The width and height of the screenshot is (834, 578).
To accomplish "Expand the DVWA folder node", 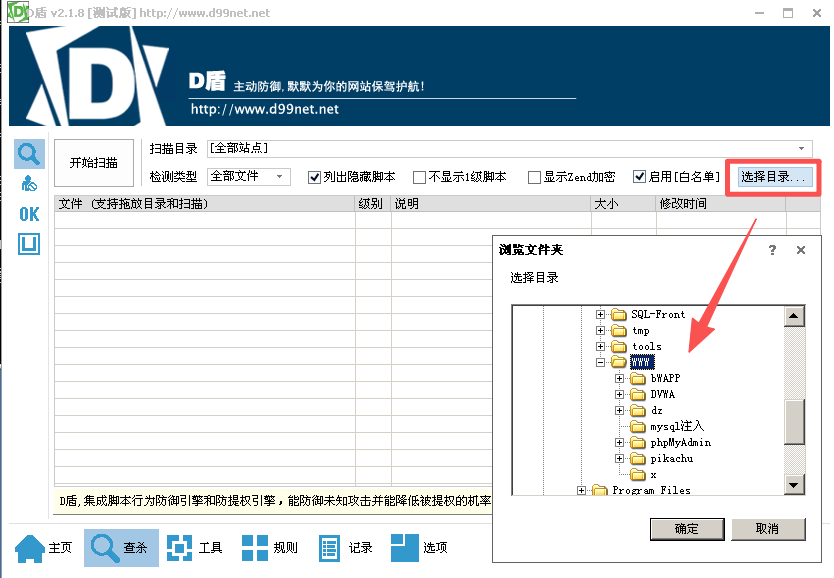I will pyautogui.click(x=619, y=394).
